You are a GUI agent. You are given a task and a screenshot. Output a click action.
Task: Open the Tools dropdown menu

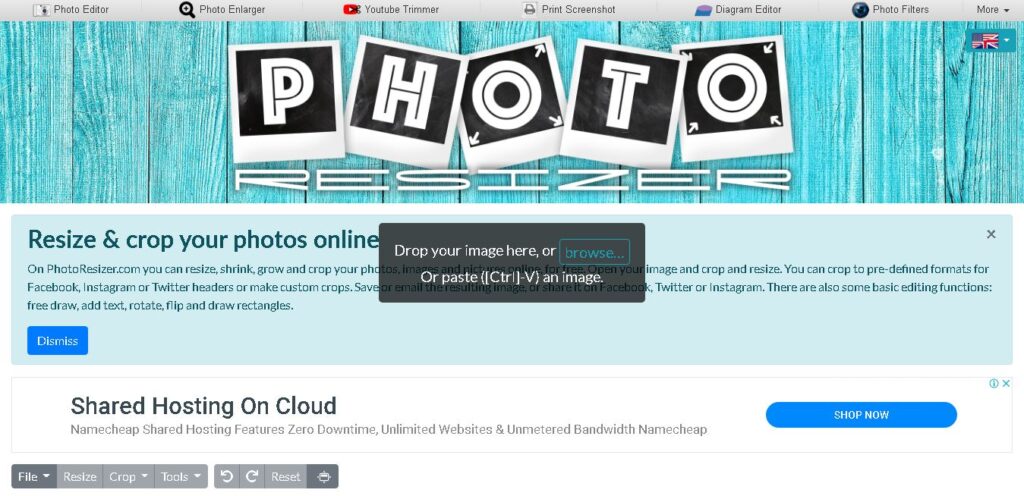coord(181,476)
